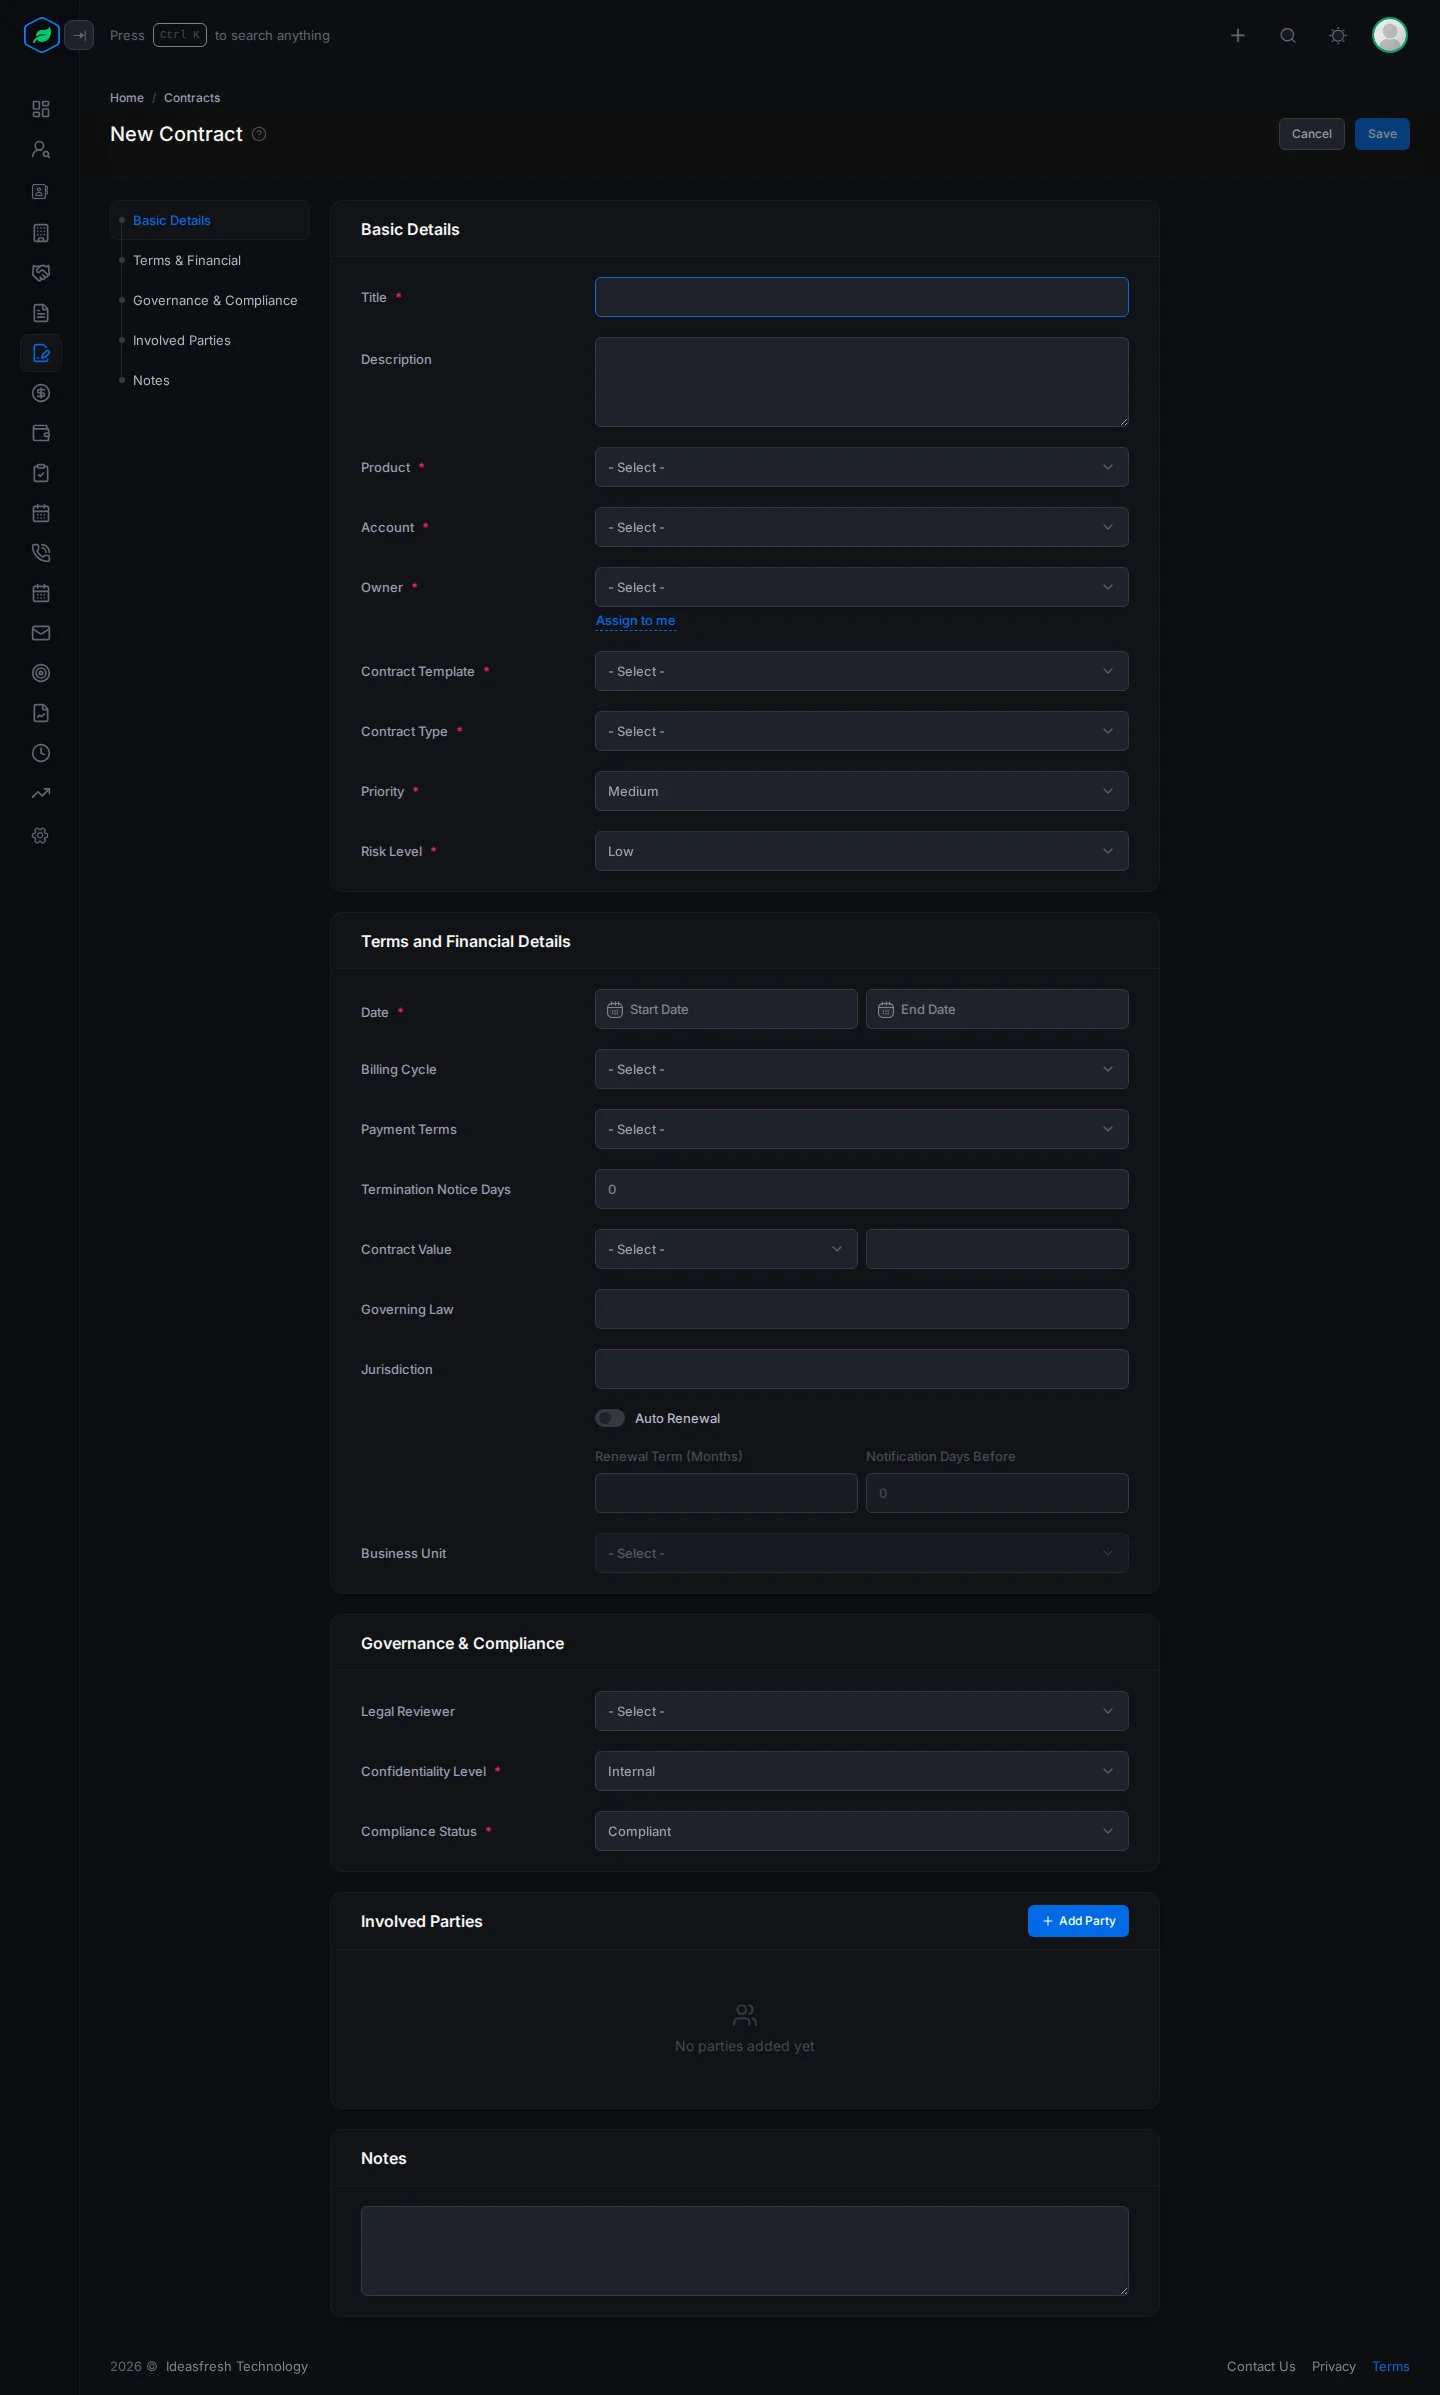Image resolution: width=1440 pixels, height=2395 pixels.
Task: Click the highlighted contract pen icon in sidebar
Action: [x=41, y=353]
